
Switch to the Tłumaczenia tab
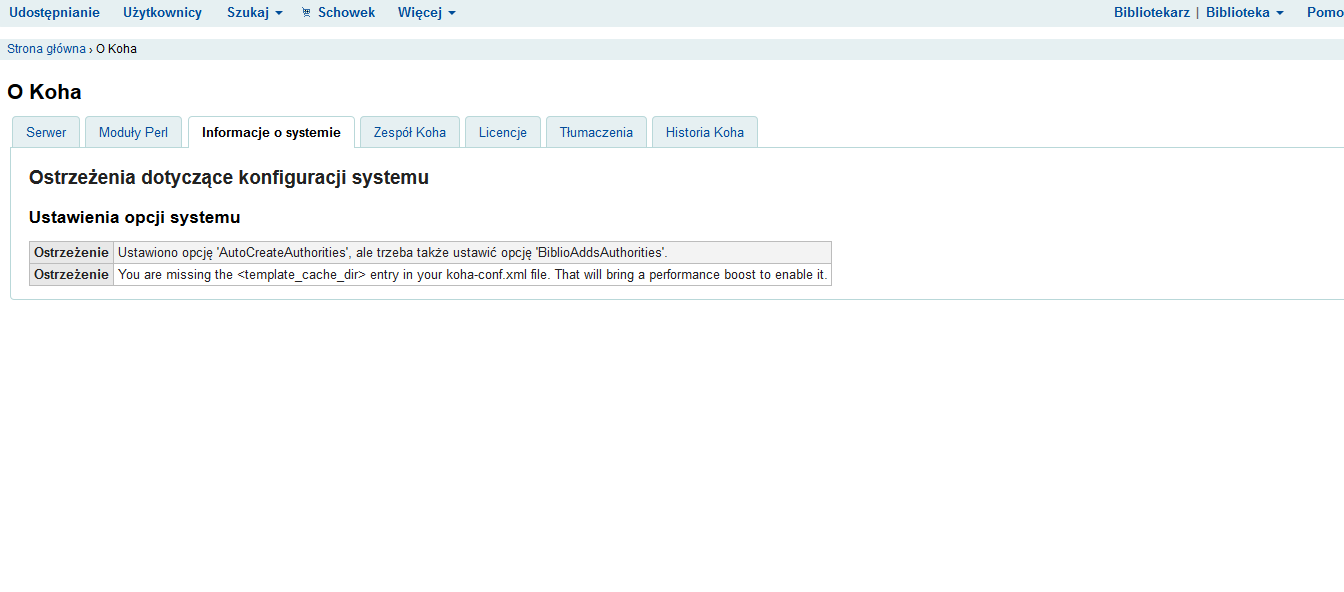tap(596, 132)
